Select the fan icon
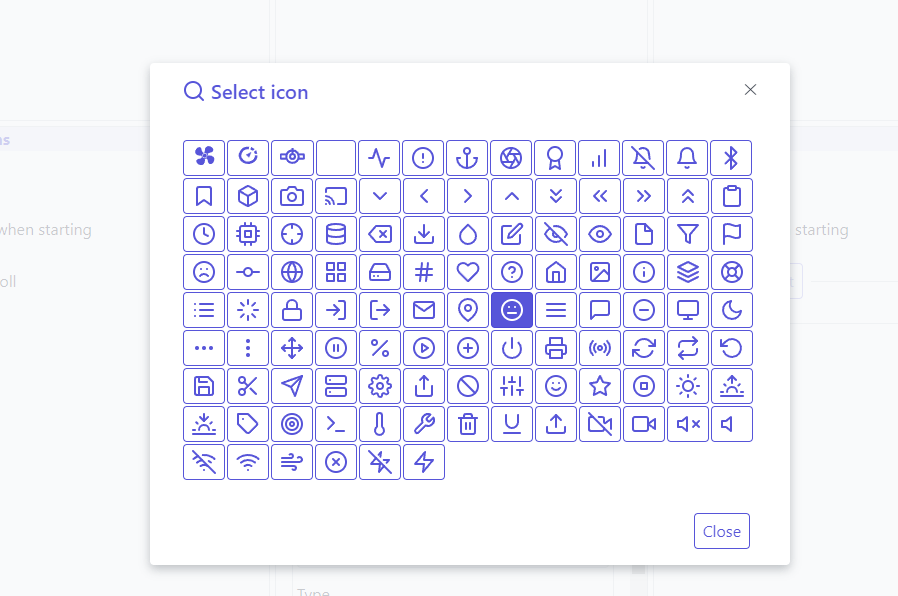This screenshot has width=898, height=596. pyautogui.click(x=204, y=158)
